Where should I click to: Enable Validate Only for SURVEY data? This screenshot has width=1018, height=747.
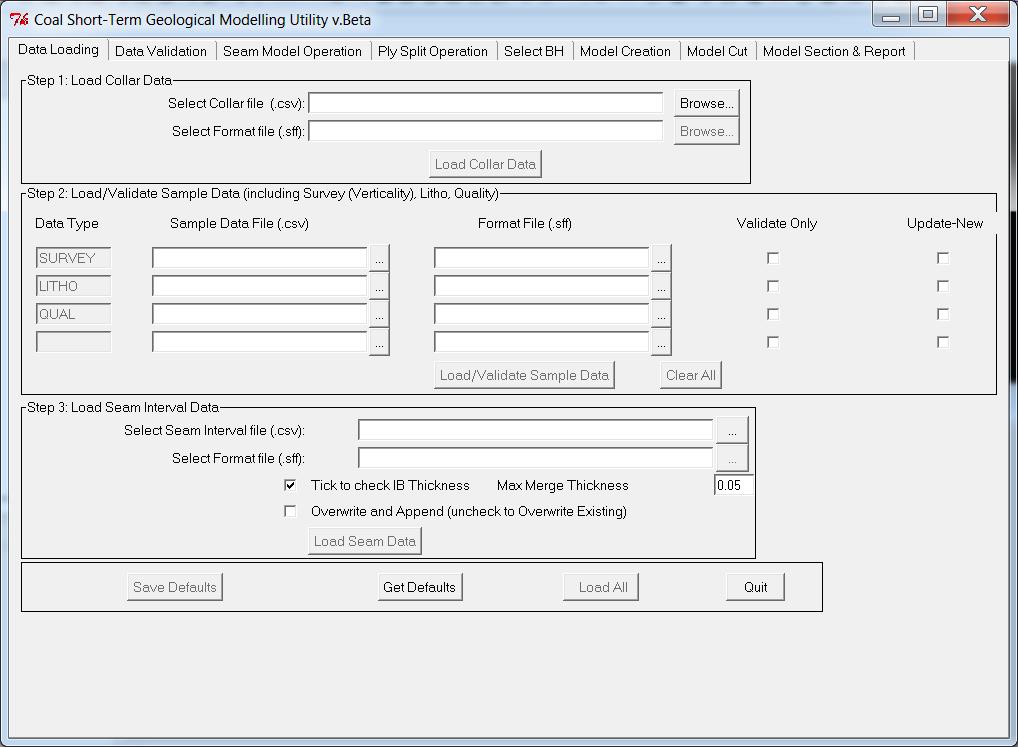point(772,257)
